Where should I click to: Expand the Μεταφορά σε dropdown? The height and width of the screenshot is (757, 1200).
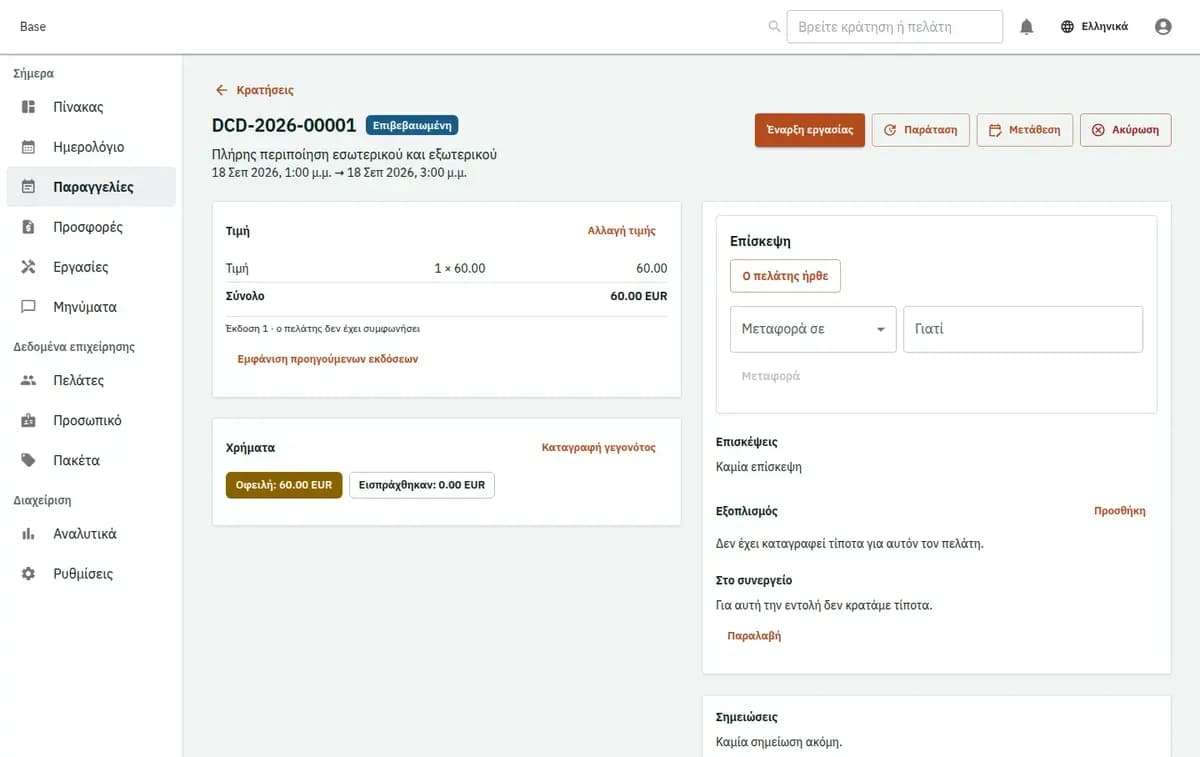(813, 329)
